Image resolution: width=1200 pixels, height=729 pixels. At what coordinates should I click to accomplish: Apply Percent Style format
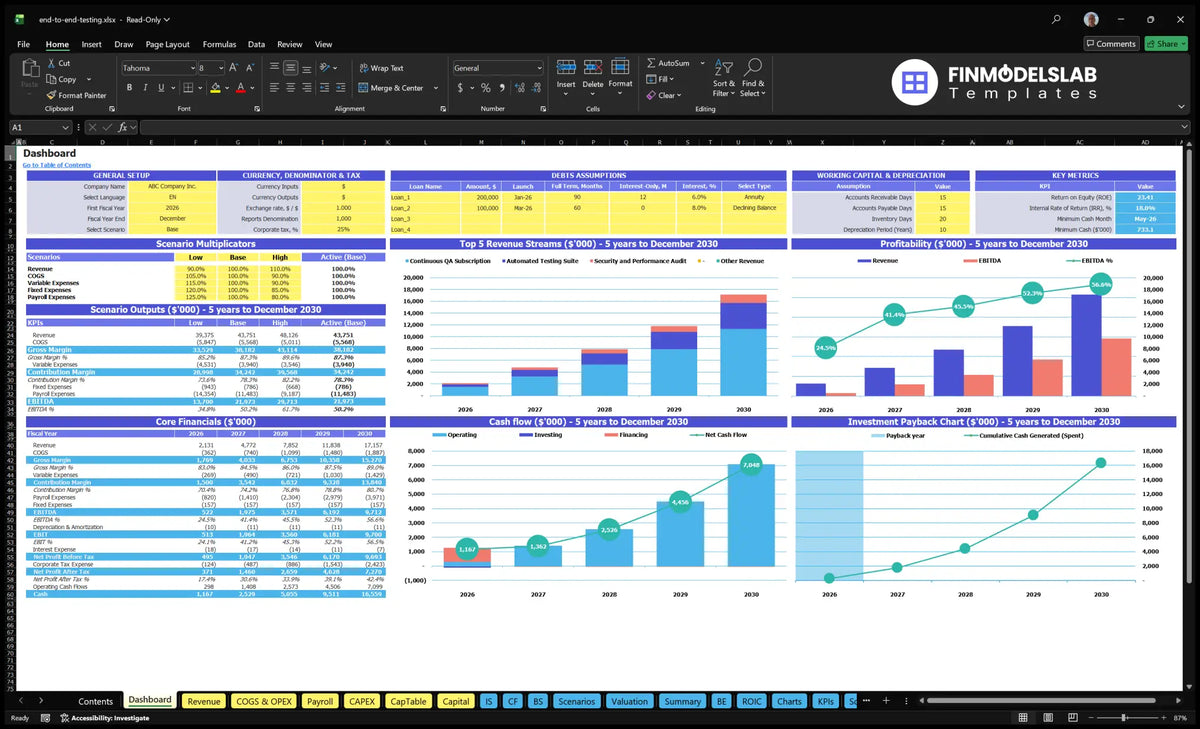(x=486, y=88)
